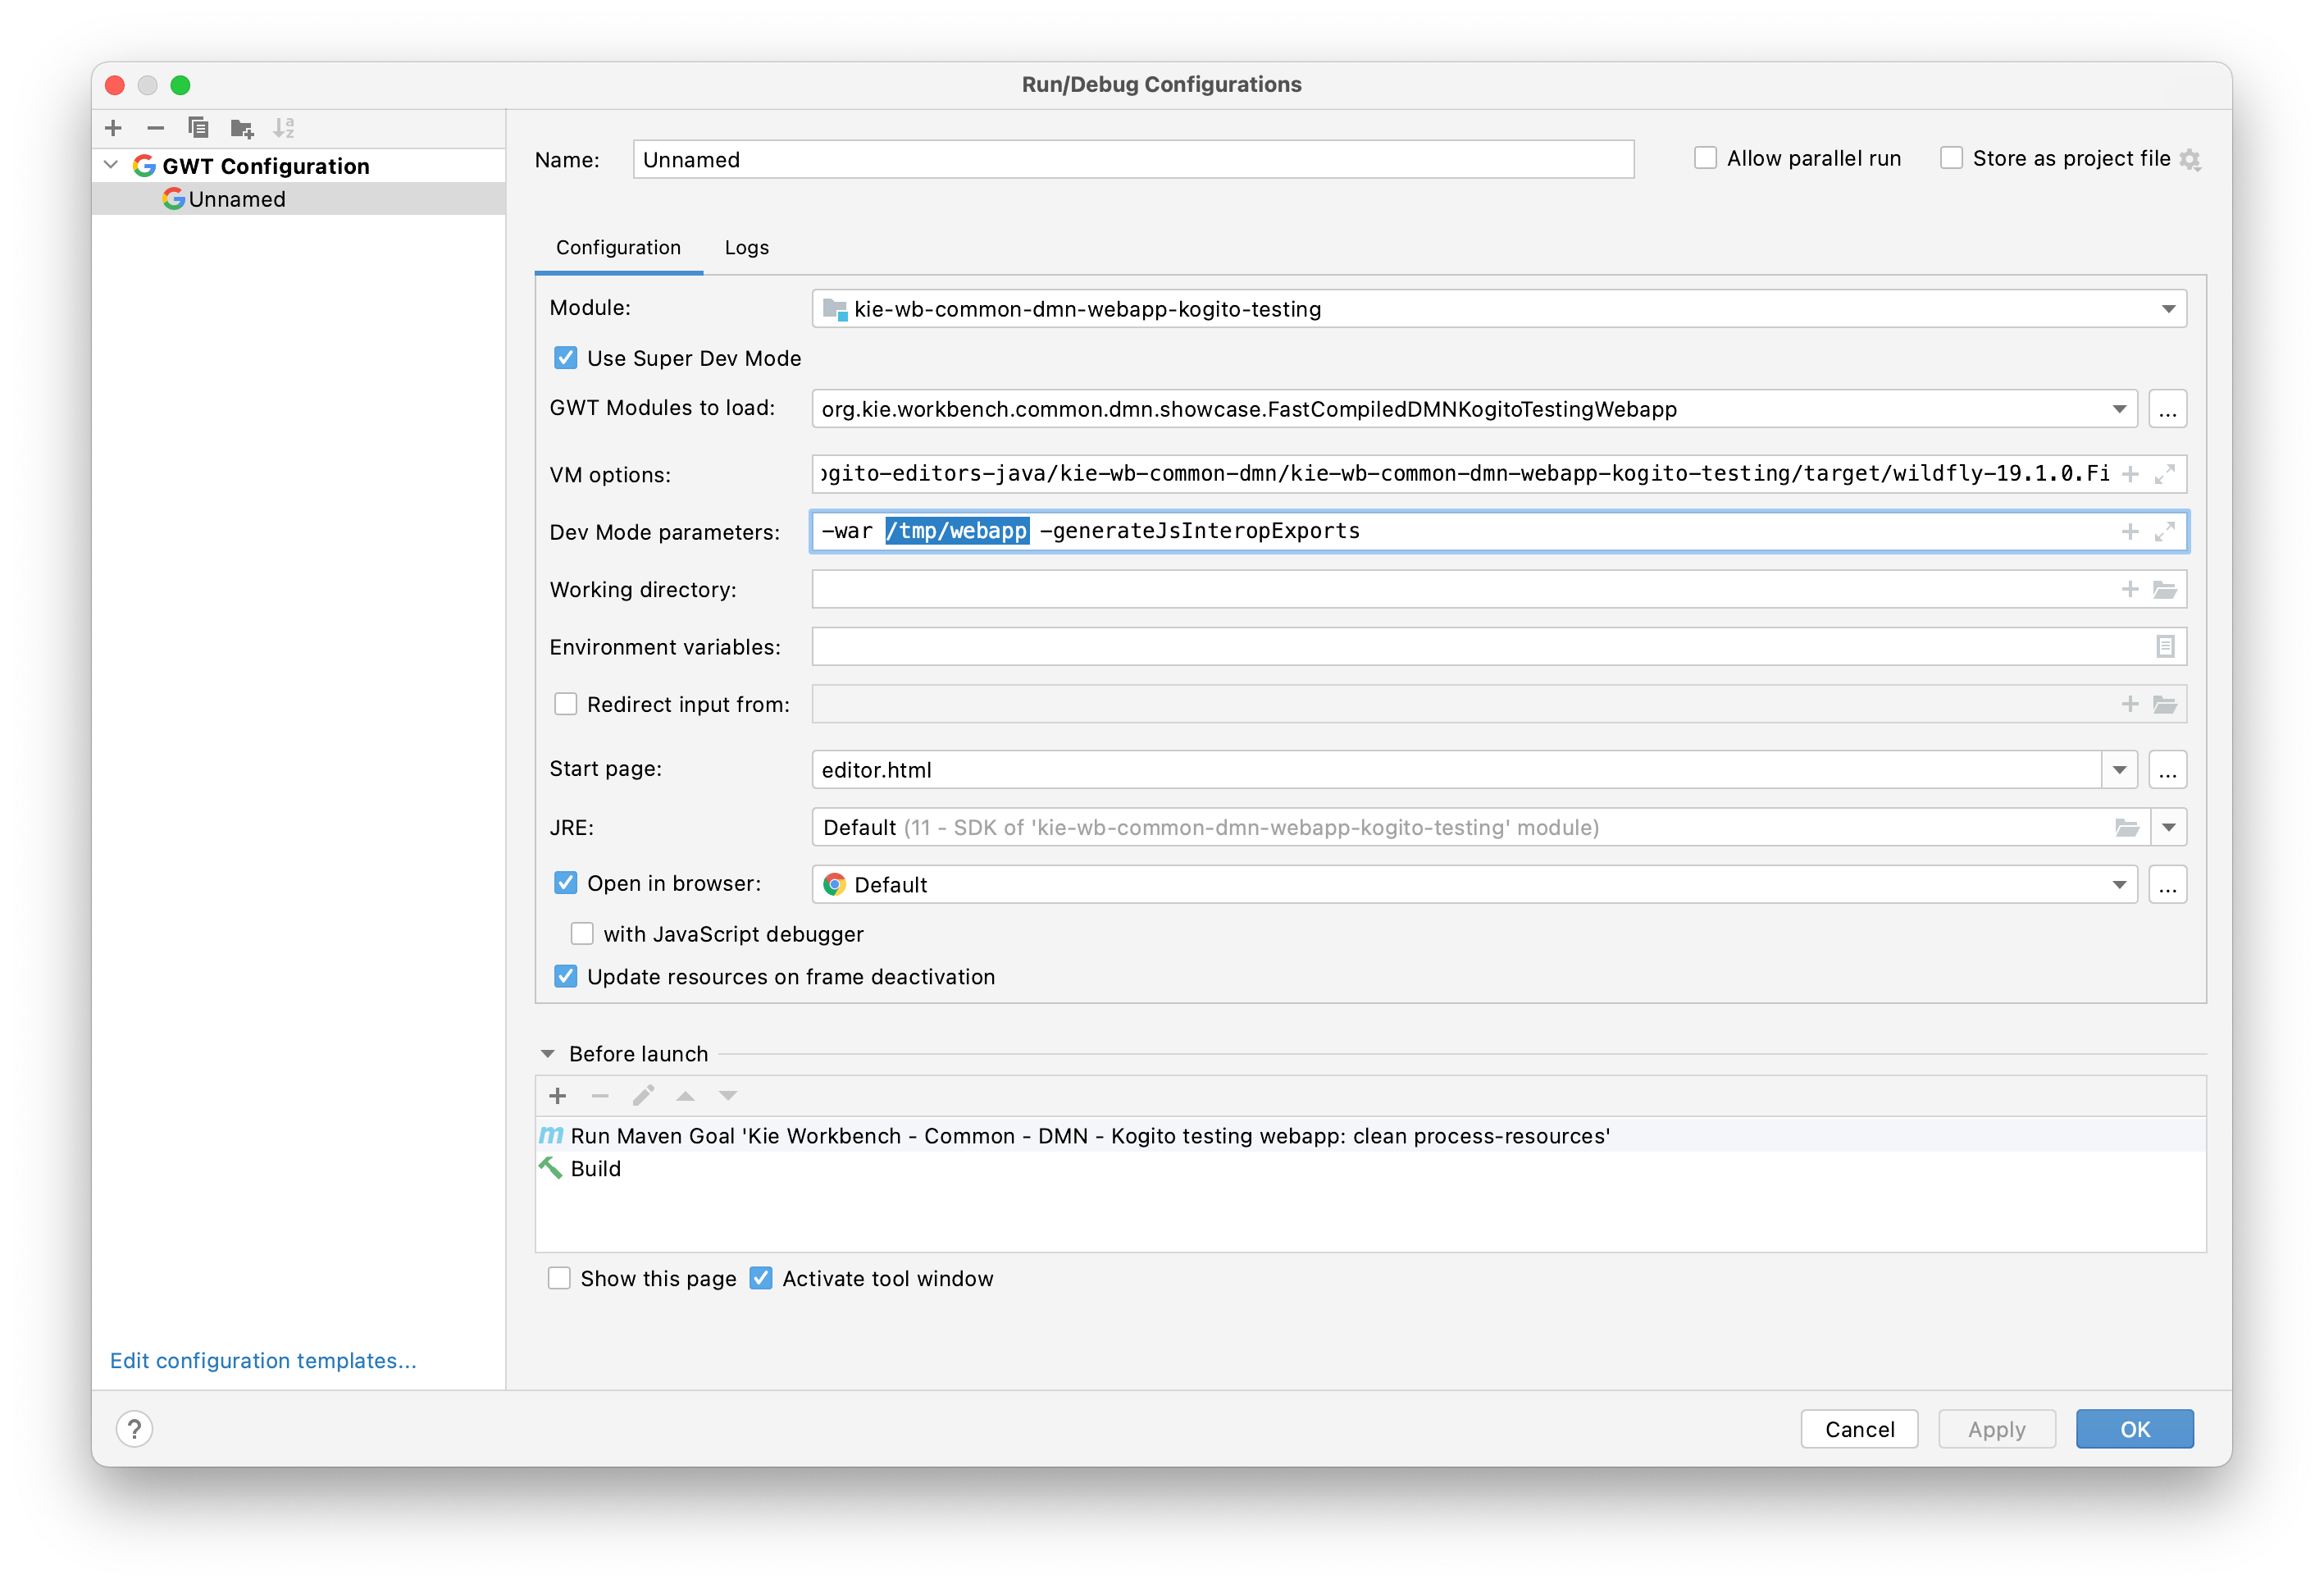This screenshot has height=1588, width=2324.
Task: Click Name input field
Action: (x=1132, y=159)
